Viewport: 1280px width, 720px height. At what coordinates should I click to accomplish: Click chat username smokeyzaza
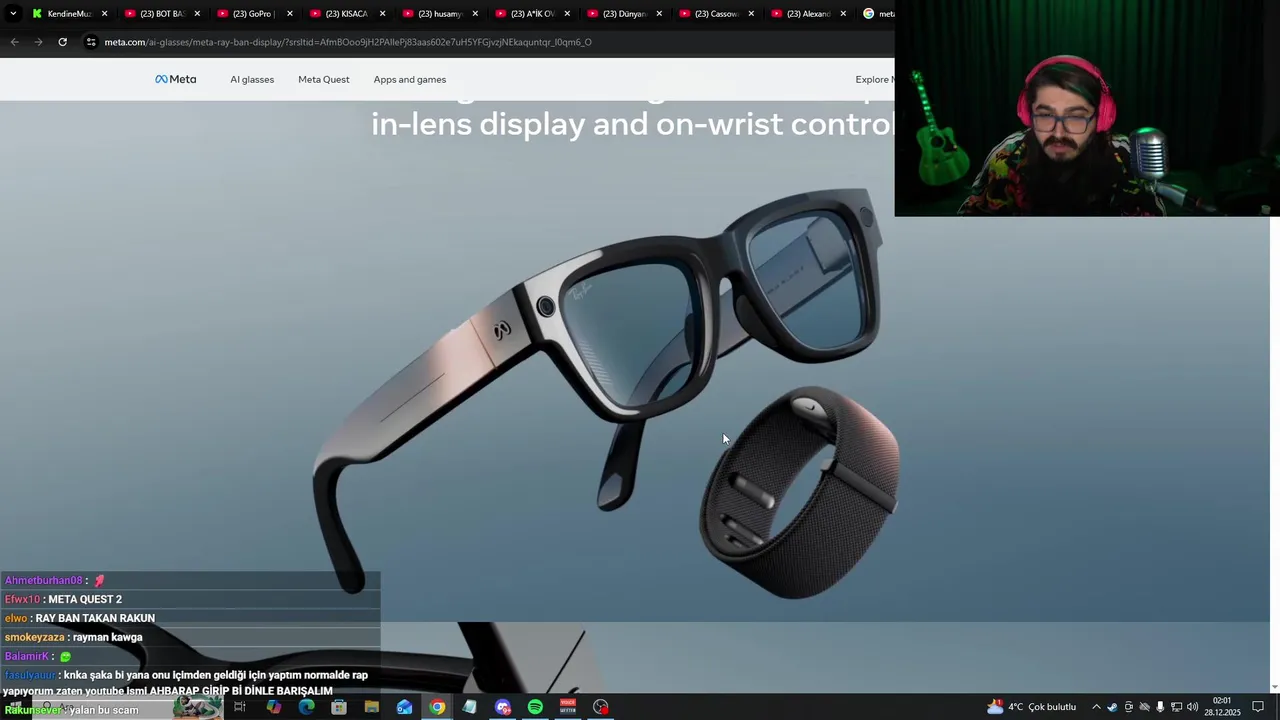(x=34, y=637)
